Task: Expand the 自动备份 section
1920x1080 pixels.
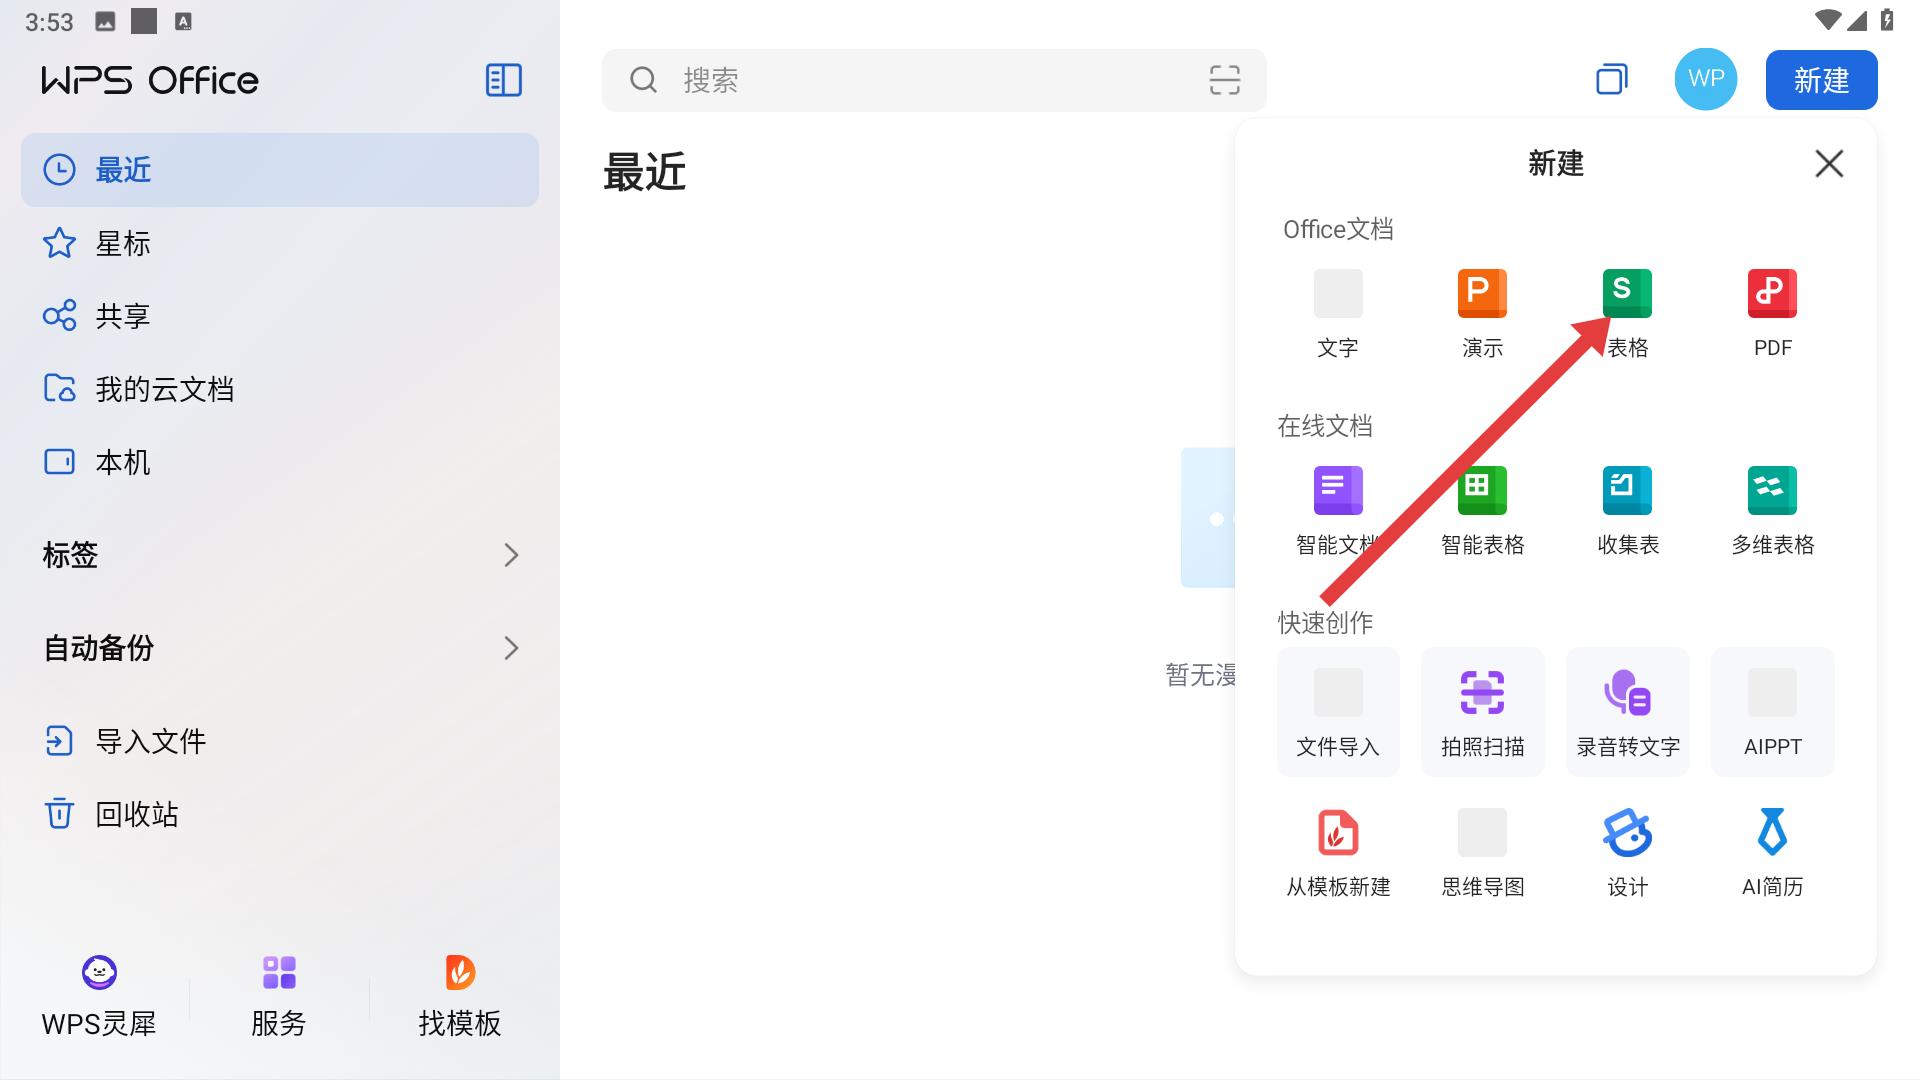Action: [x=510, y=648]
